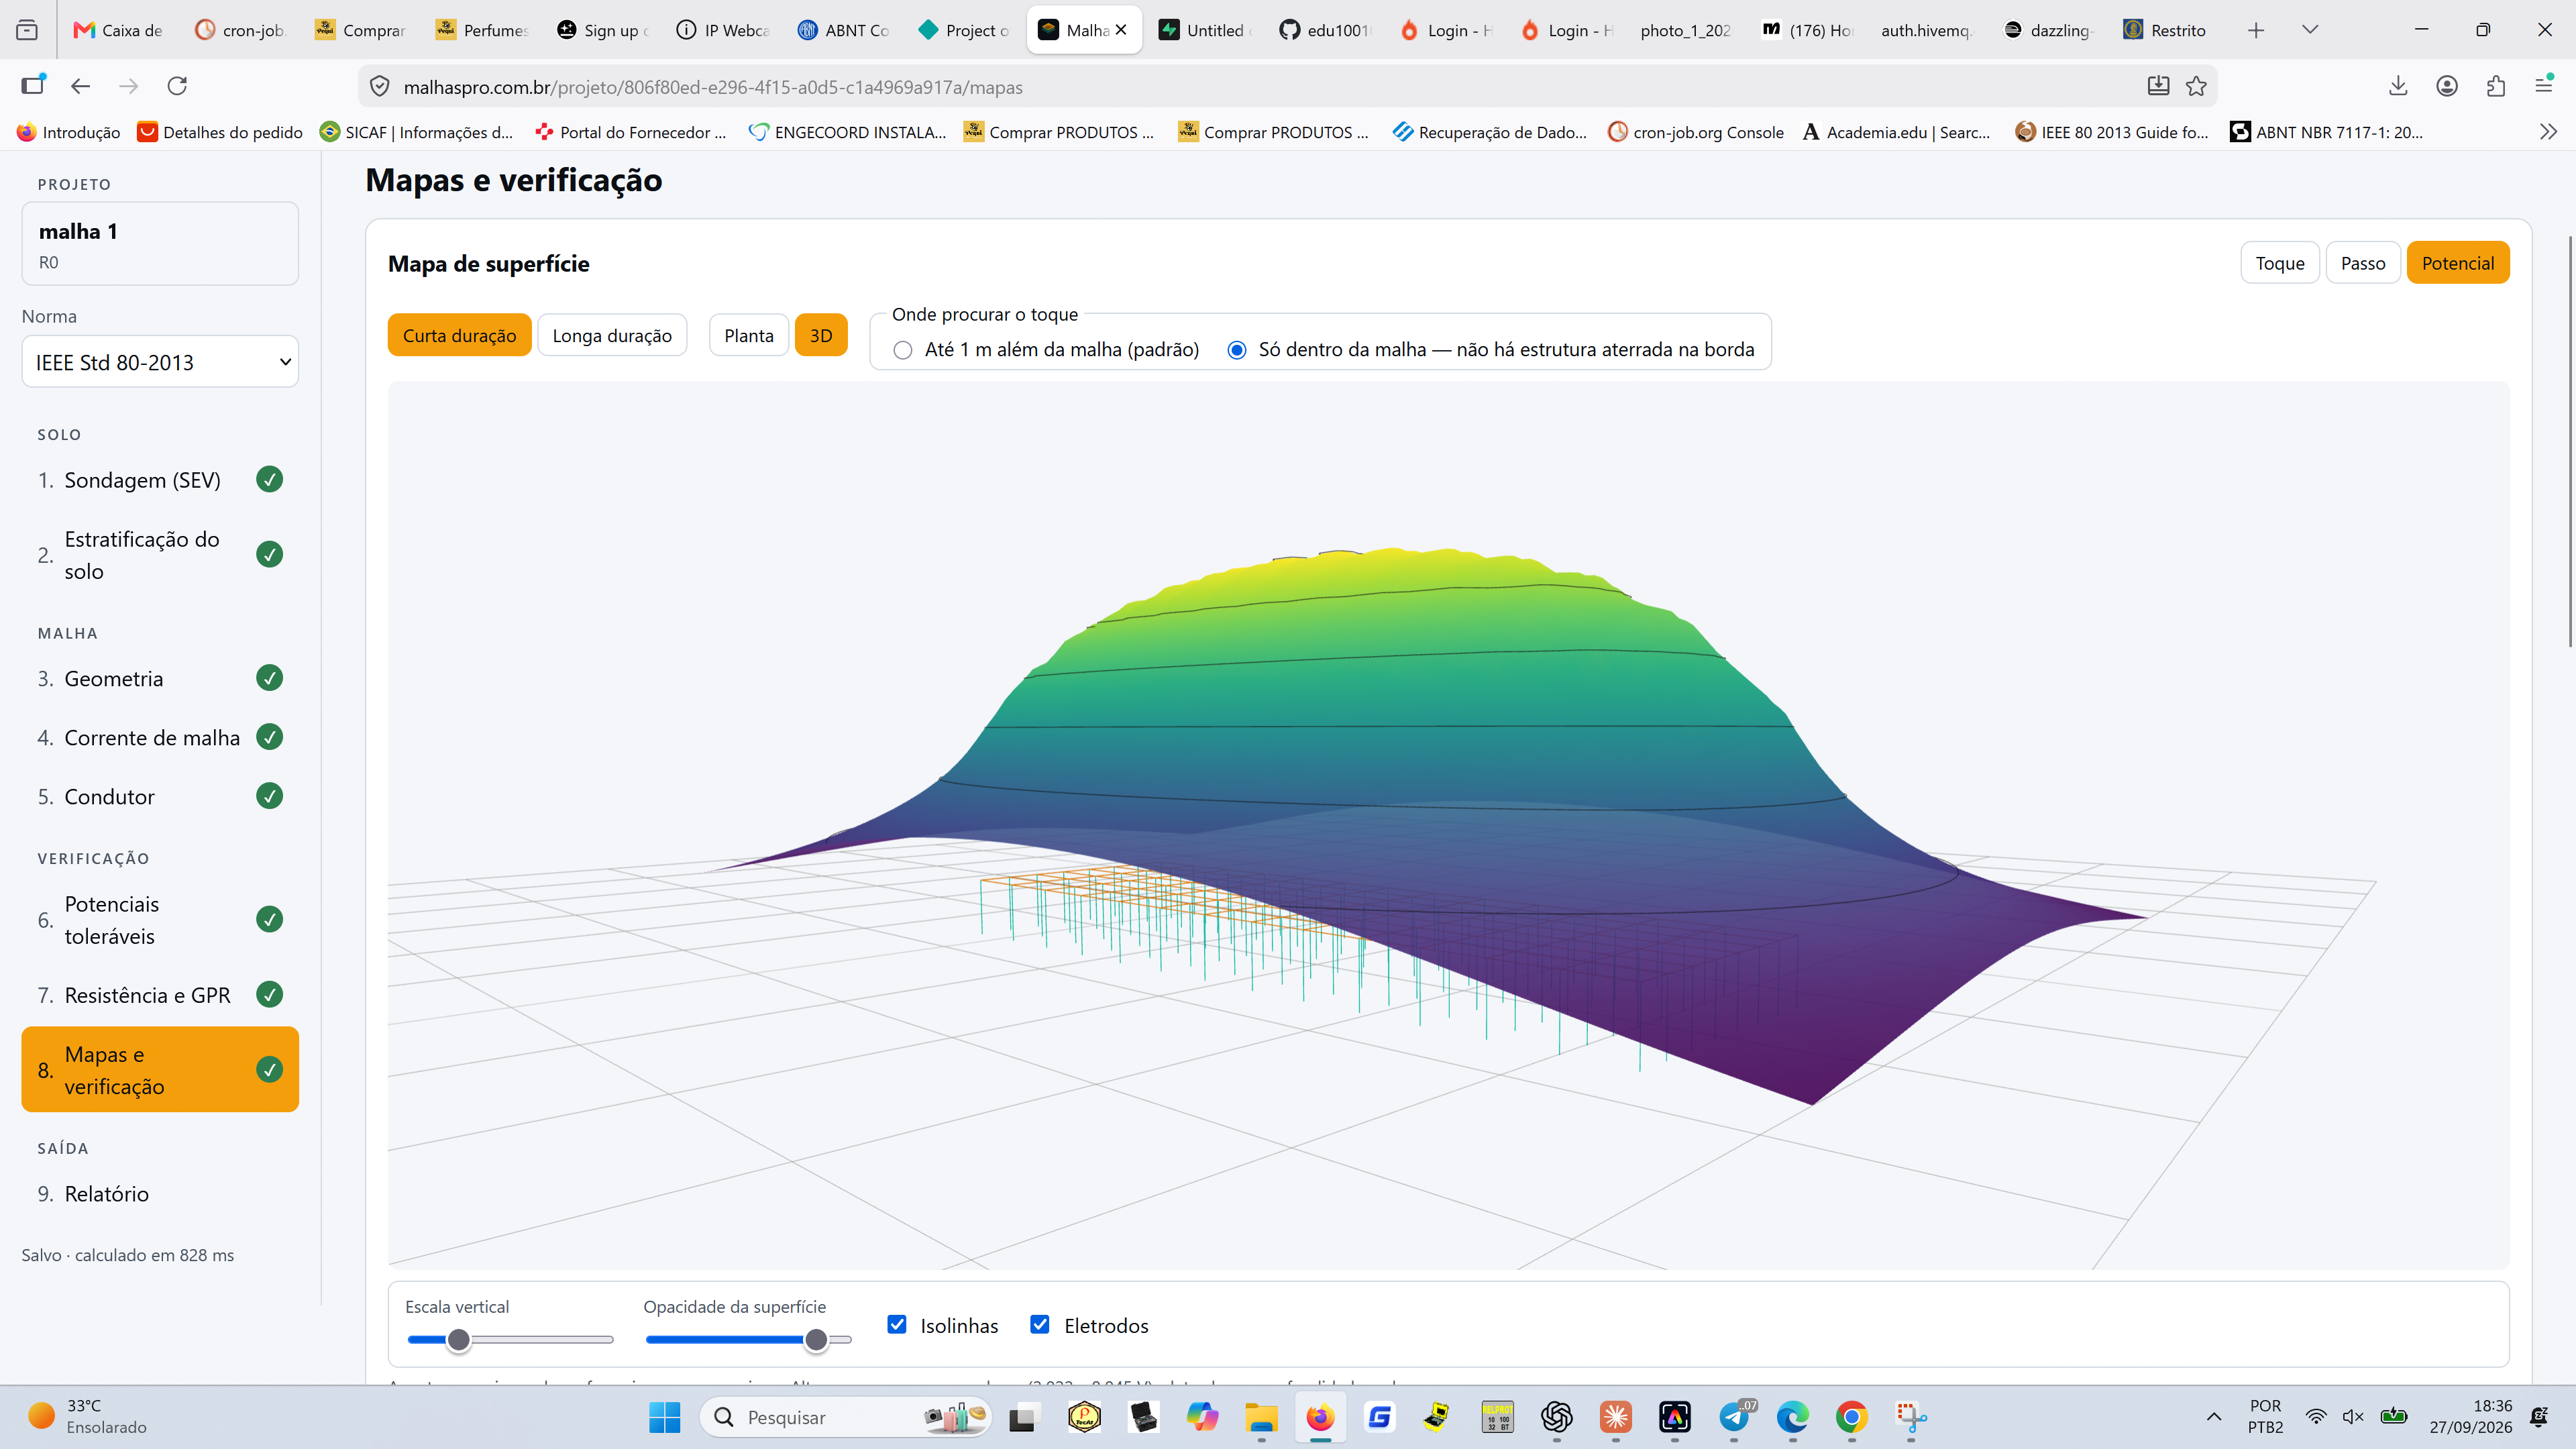Open Firefox icon in the taskbar
The height and width of the screenshot is (1449, 2576).
[1320, 1417]
